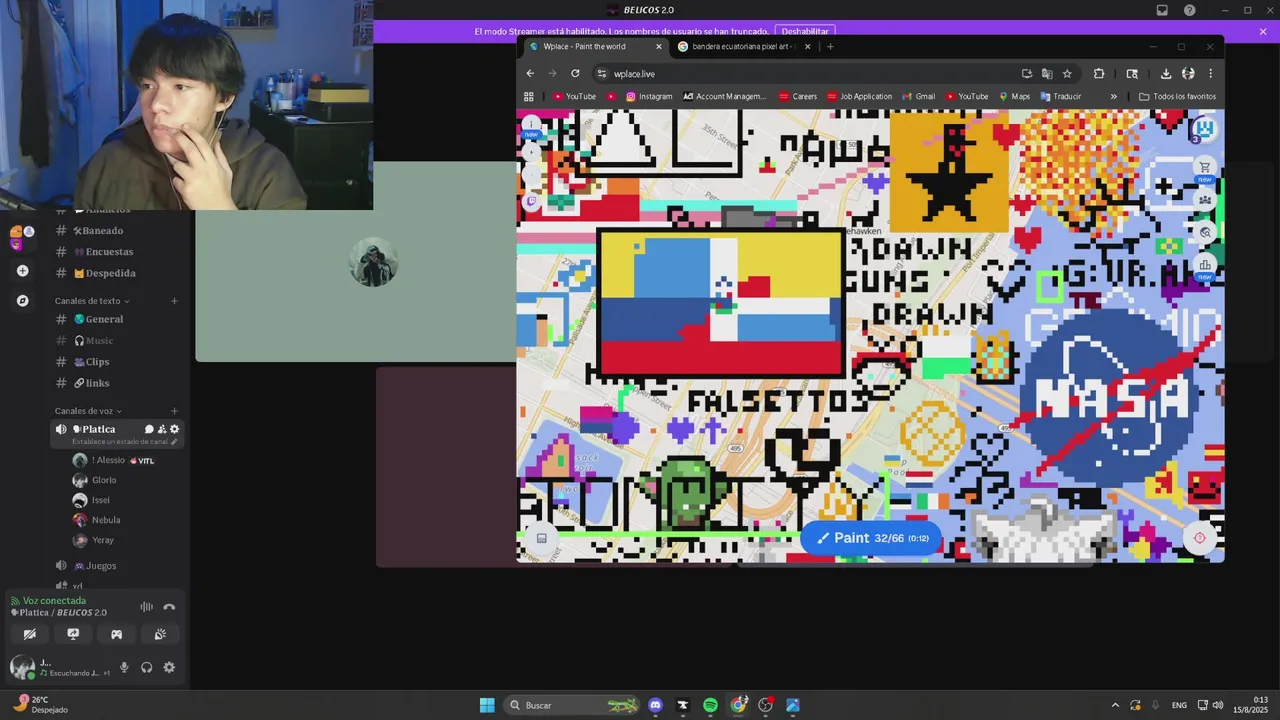Open Discord user settings gear

point(169,668)
